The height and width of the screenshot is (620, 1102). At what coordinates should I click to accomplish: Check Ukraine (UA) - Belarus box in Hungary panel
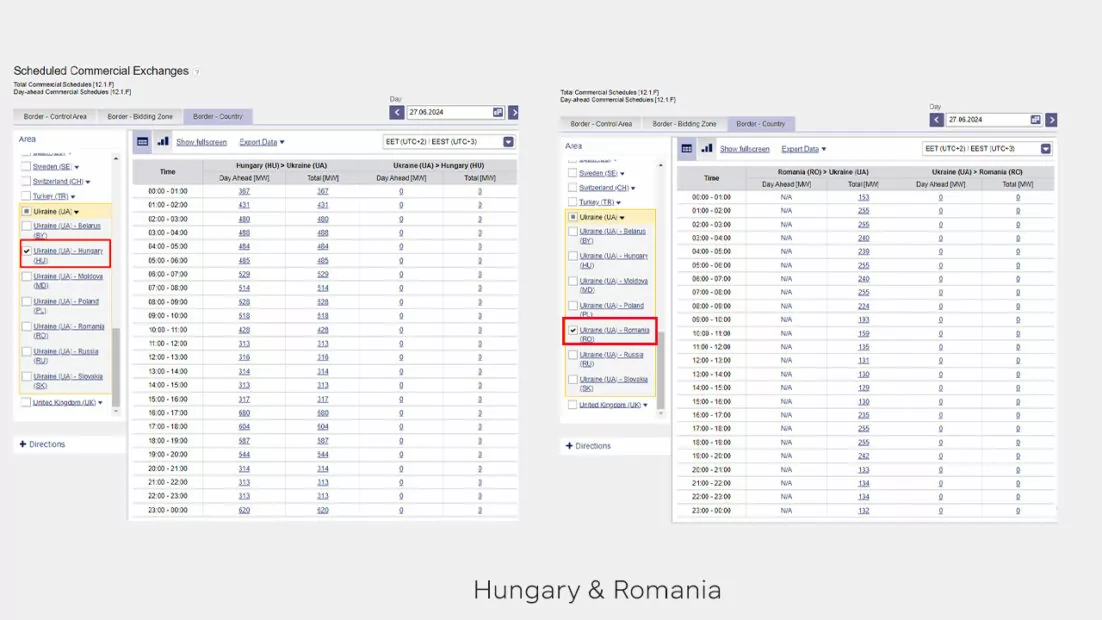27,226
